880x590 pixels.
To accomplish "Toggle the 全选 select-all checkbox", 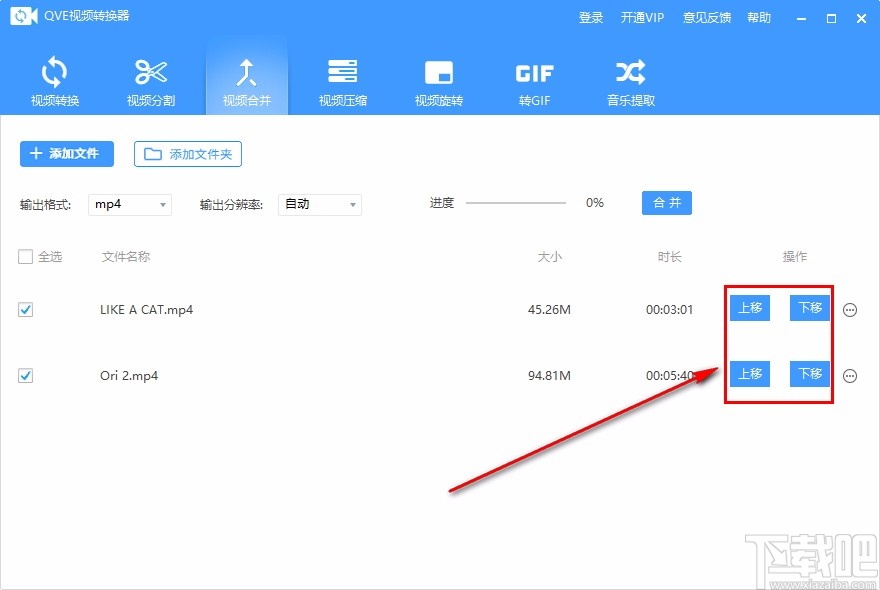I will tap(25, 256).
